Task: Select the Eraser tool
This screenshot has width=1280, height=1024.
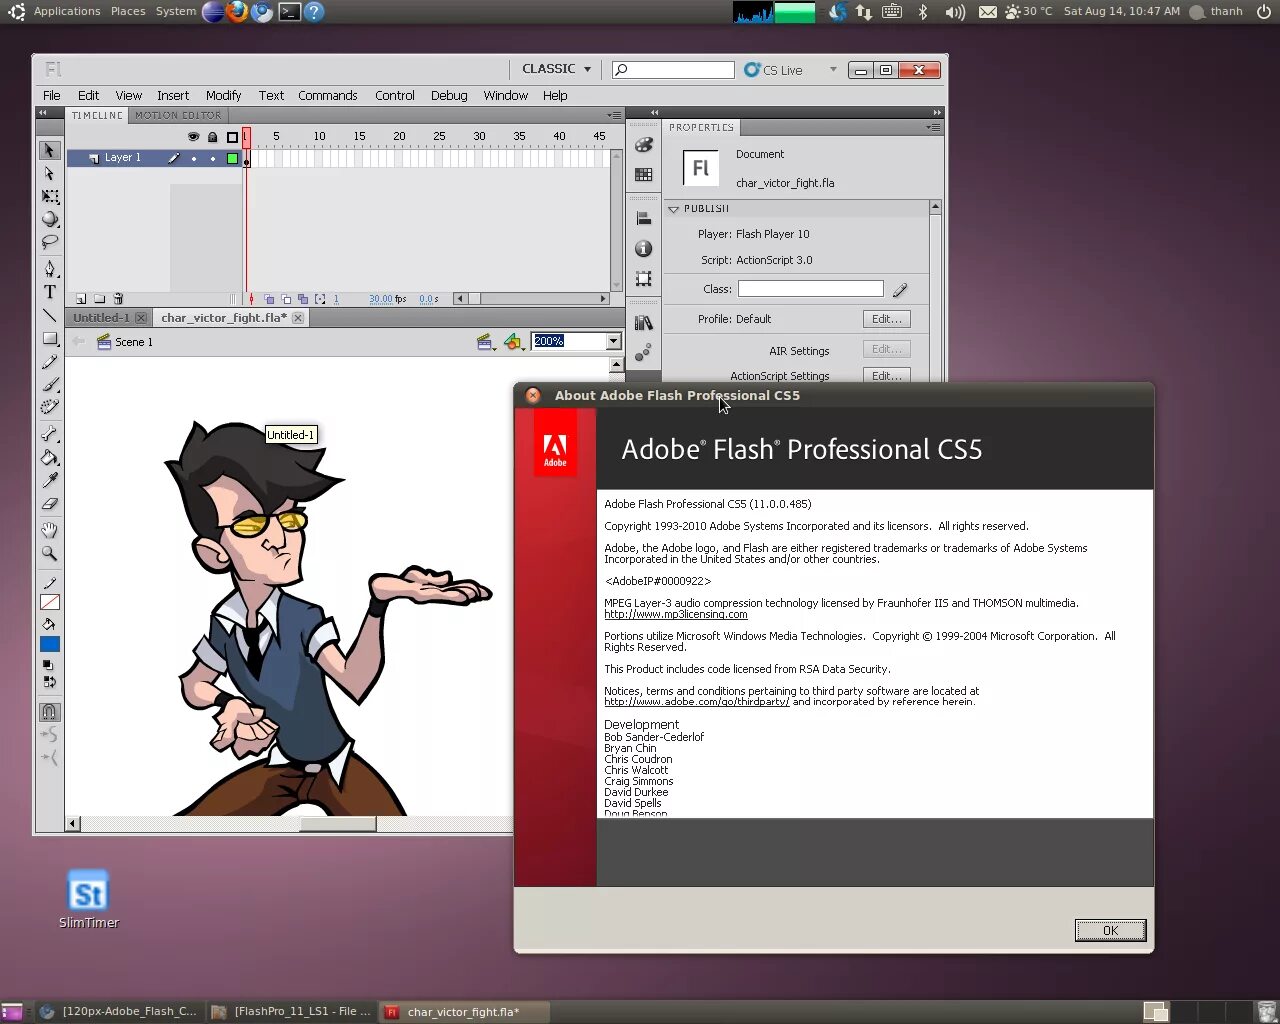Action: pos(49,504)
